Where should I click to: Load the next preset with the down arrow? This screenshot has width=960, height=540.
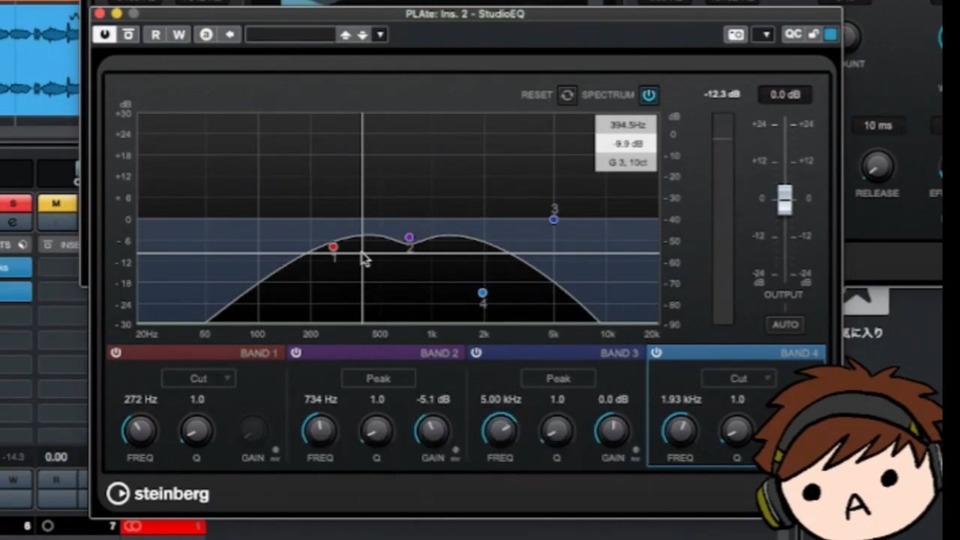(x=362, y=35)
